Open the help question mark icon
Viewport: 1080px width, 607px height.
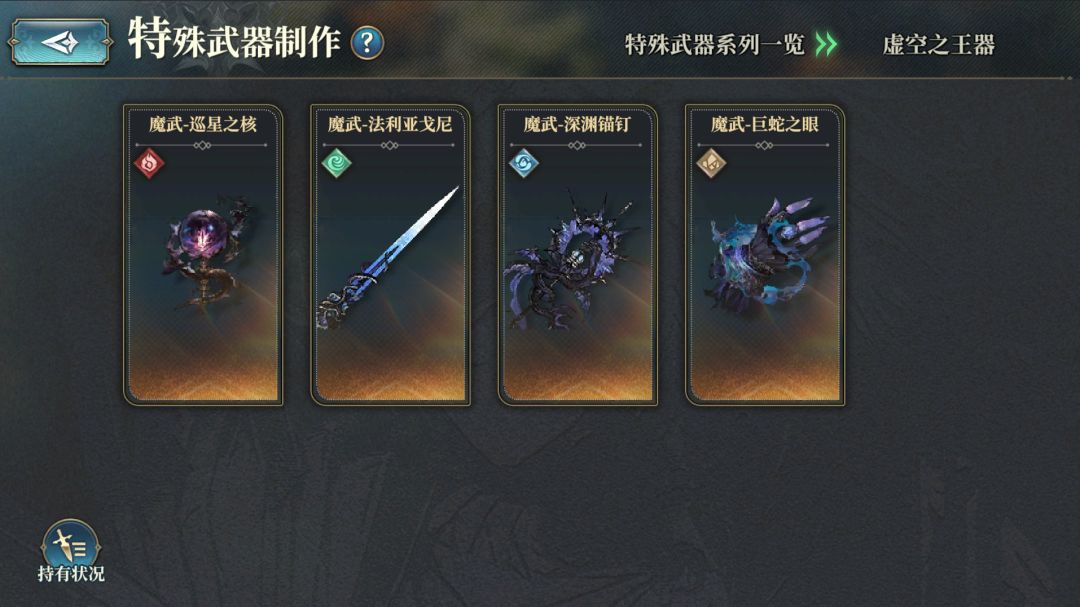[367, 43]
